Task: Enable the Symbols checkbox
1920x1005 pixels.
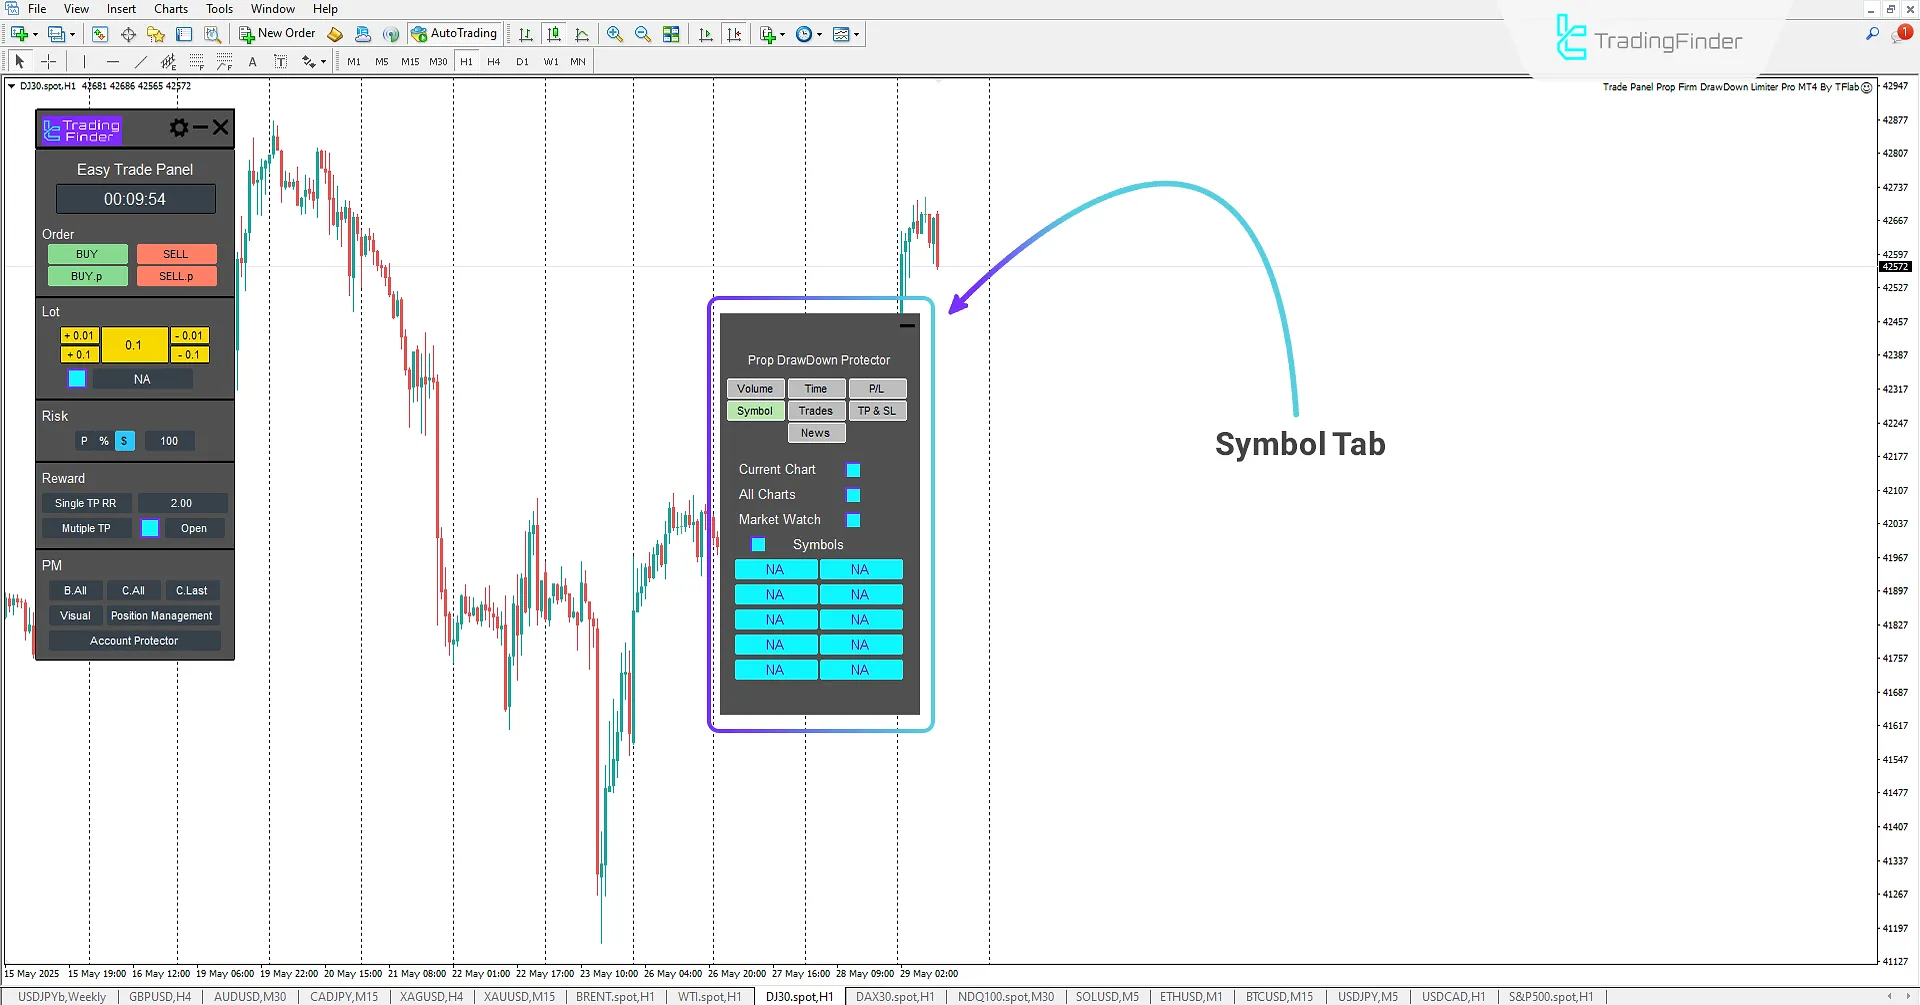Action: [x=758, y=545]
